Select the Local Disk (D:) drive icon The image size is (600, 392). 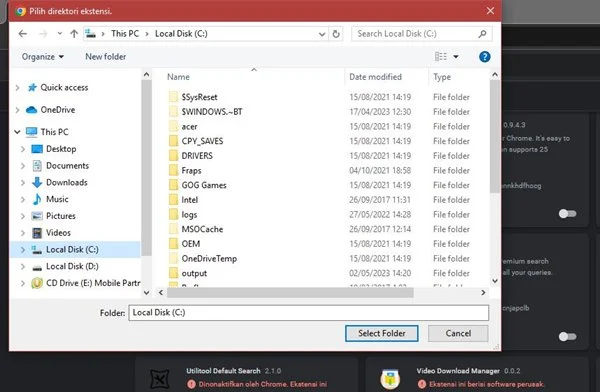point(37,267)
